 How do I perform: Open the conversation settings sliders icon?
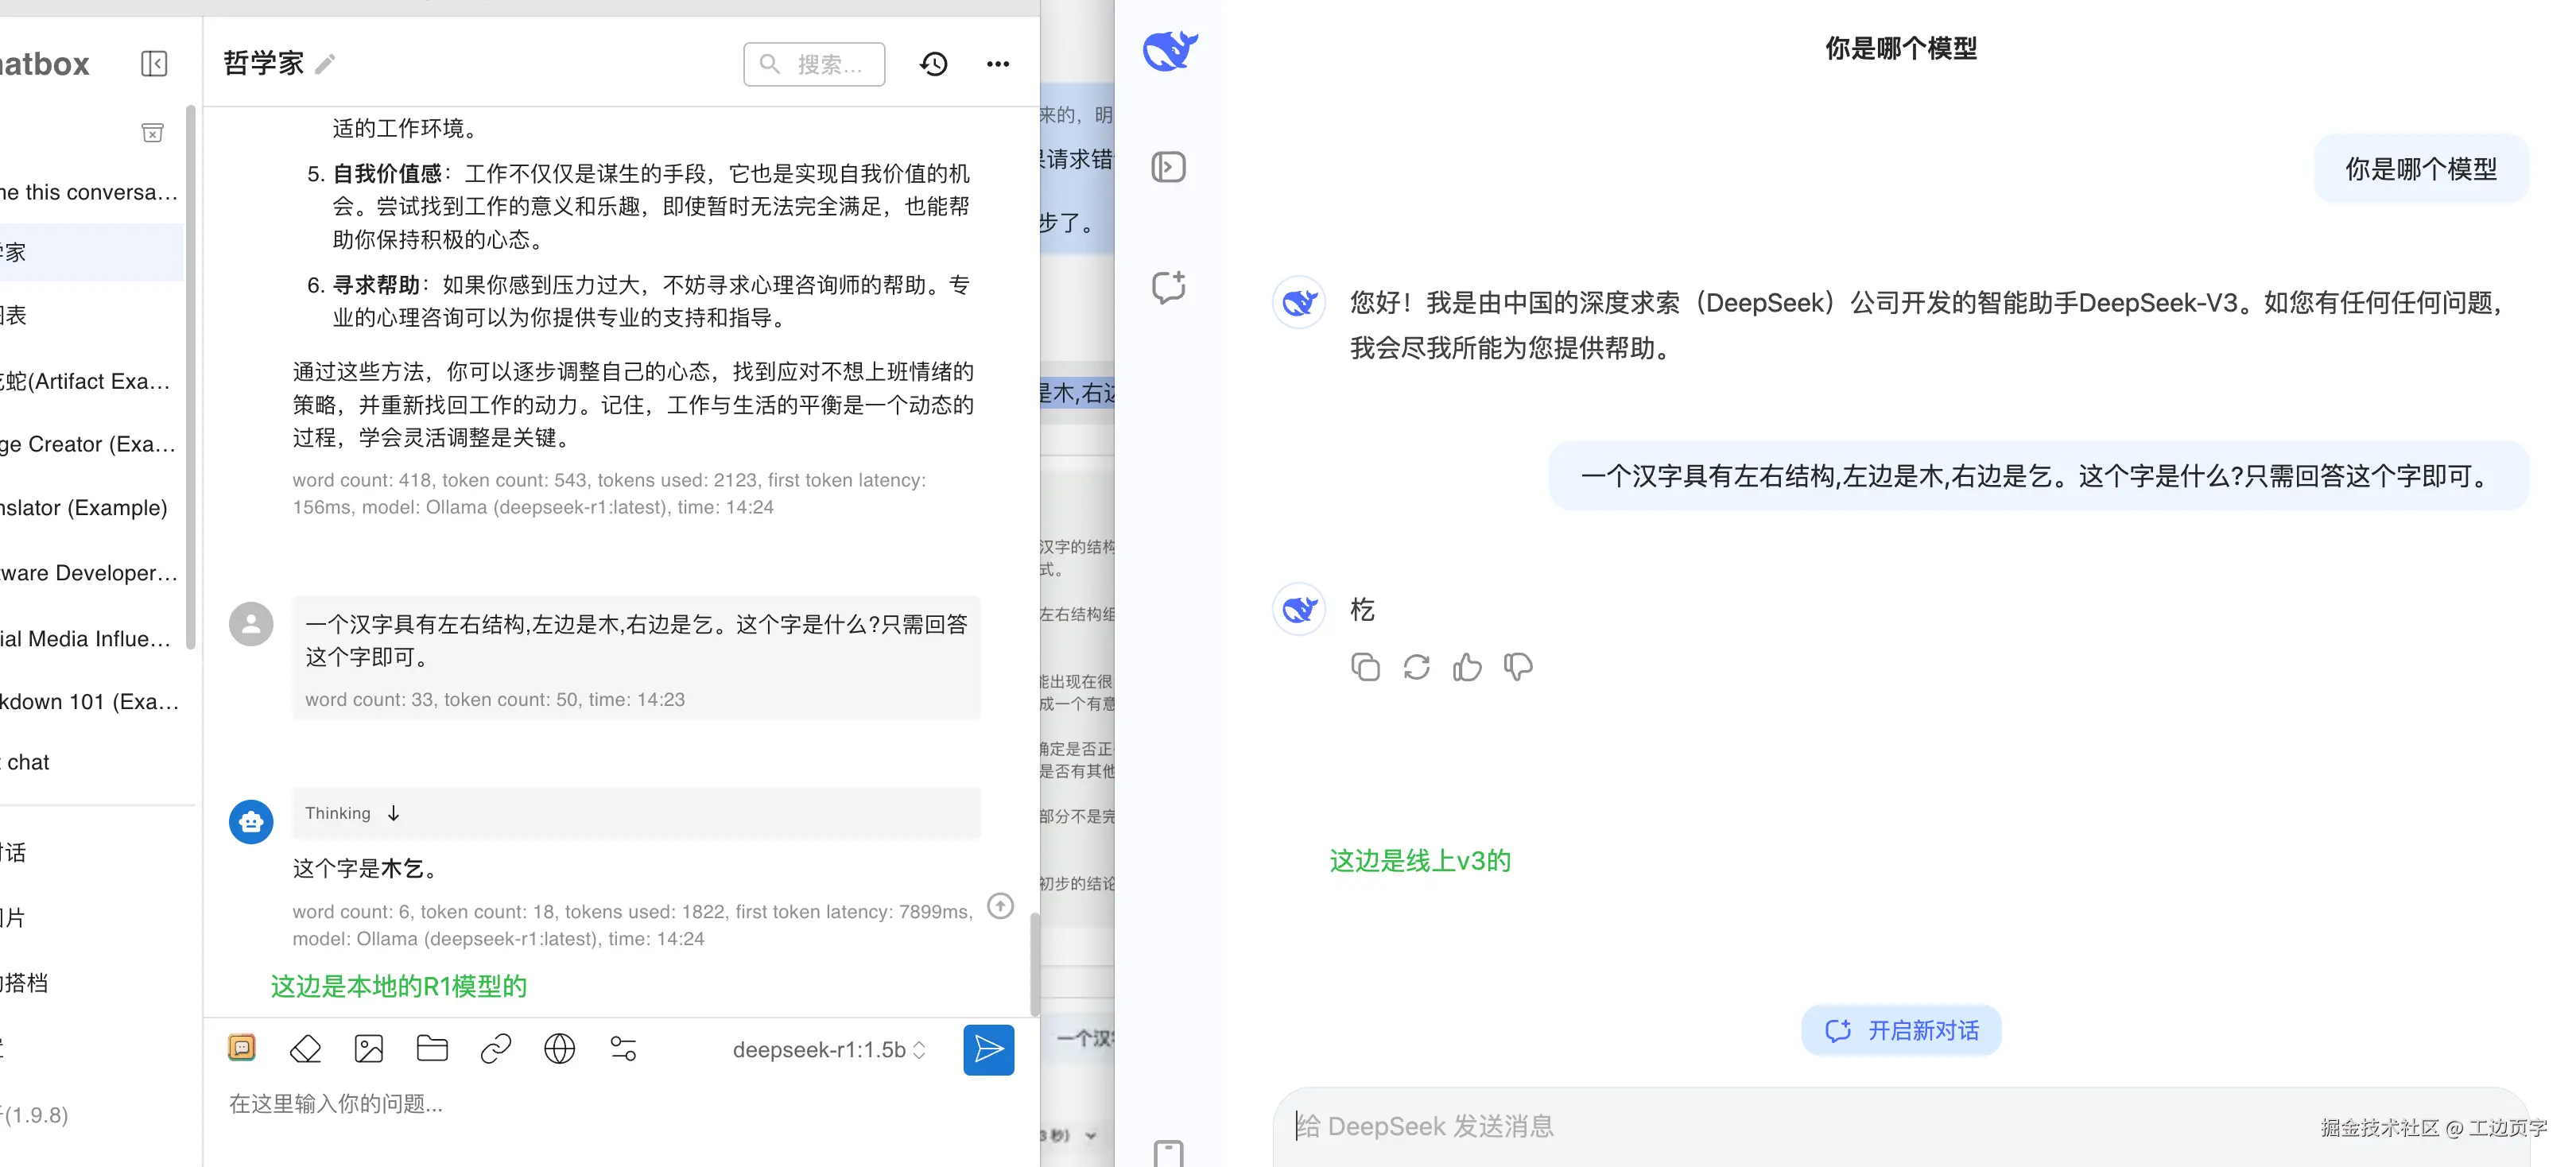623,1048
